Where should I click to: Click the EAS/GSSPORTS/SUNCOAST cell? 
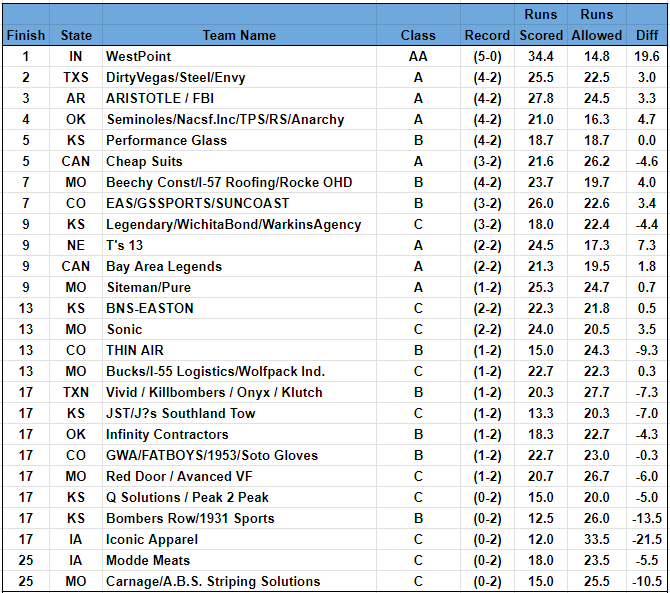[239, 203]
